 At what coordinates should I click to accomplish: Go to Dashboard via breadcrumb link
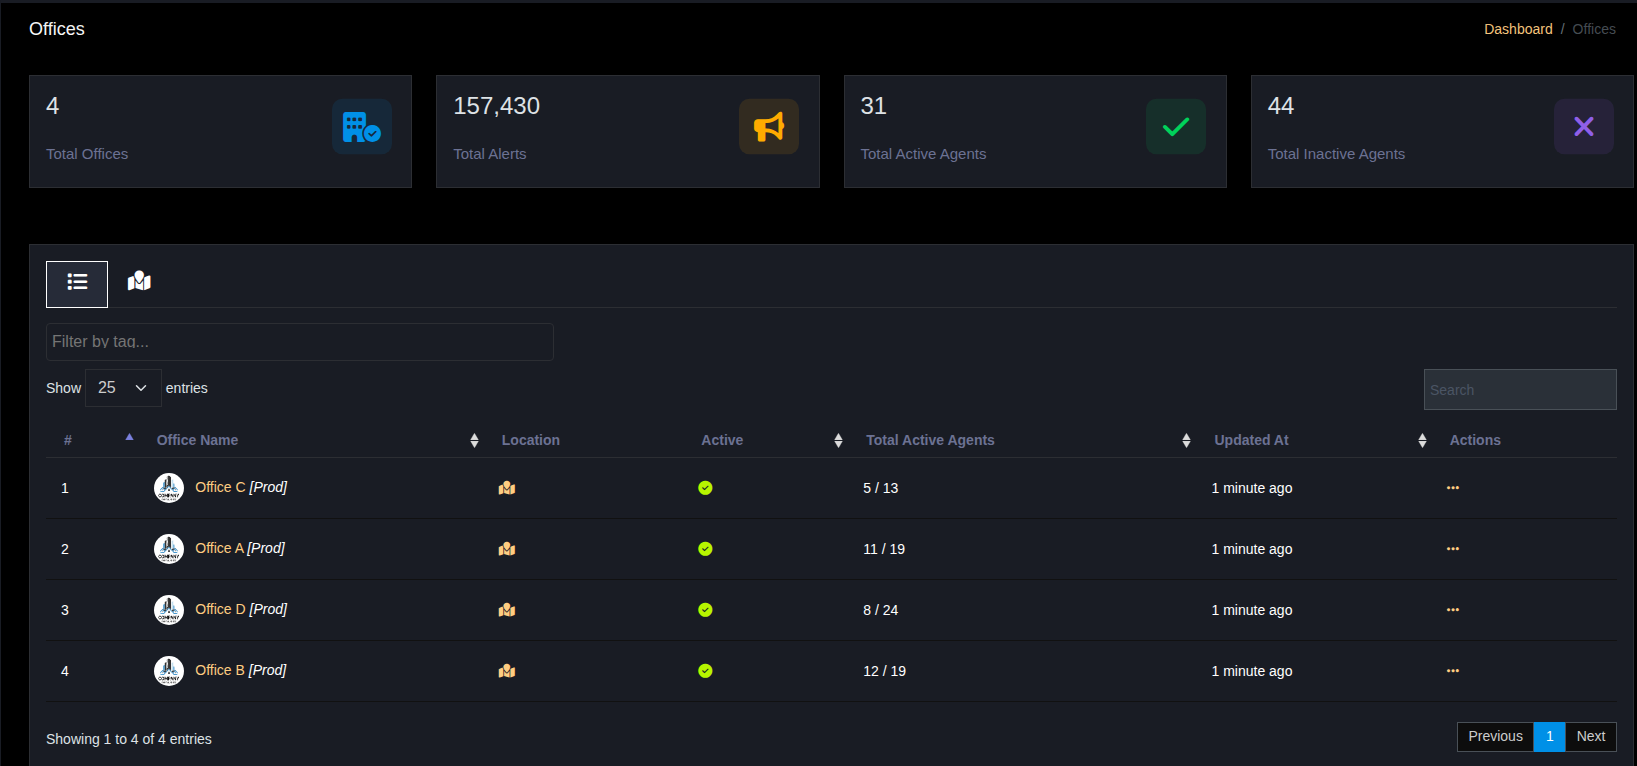coord(1517,29)
